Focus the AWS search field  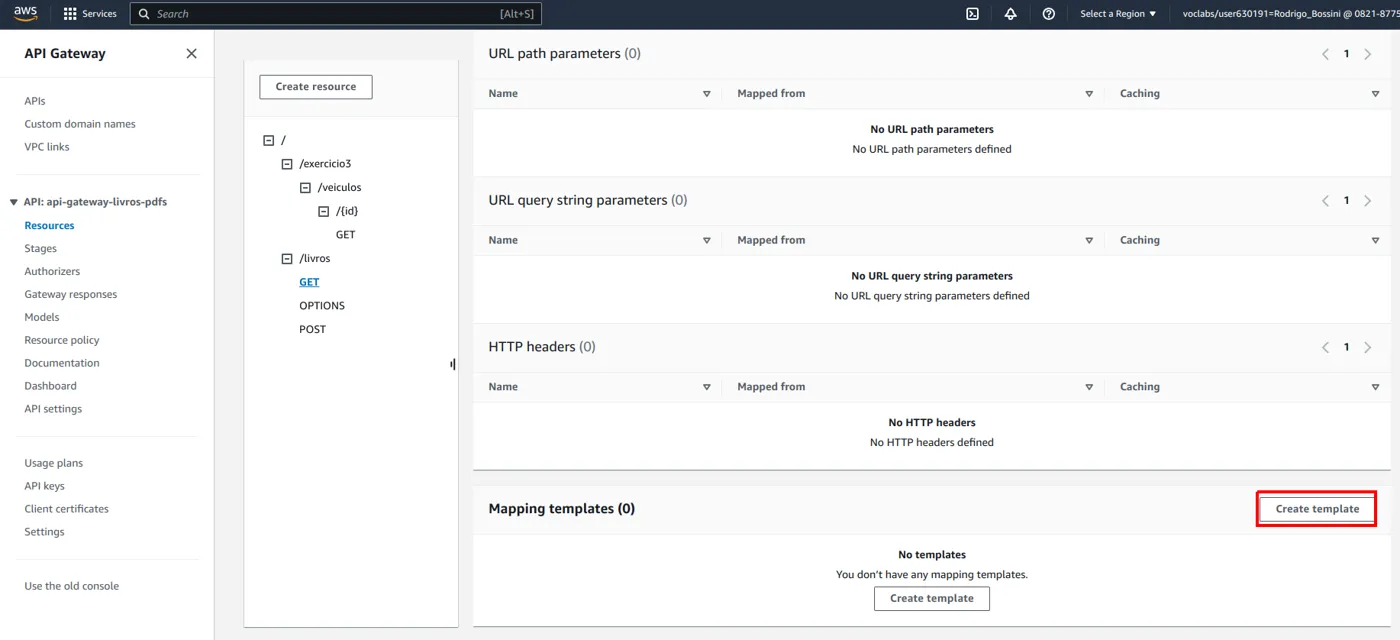336,14
